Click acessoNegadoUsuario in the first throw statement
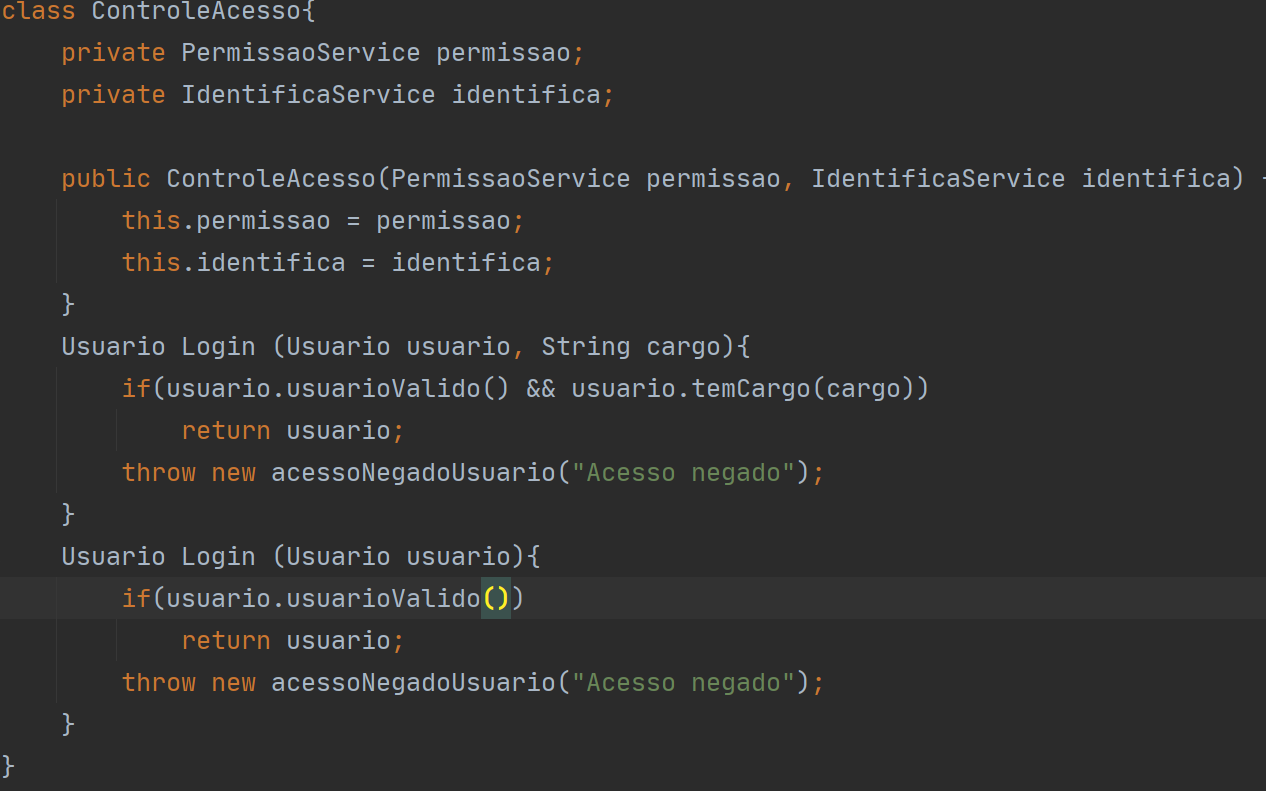This screenshot has height=791, width=1266. click(412, 473)
